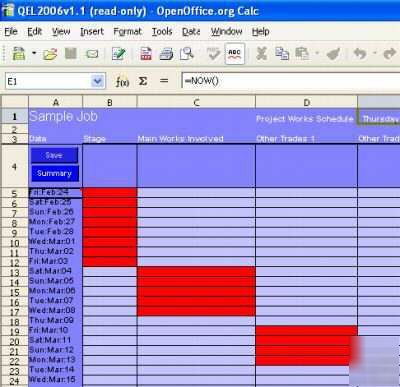The width and height of the screenshot is (400, 387).
Task: Run the Spellcheck checkmark icon
Action: pyautogui.click(x=213, y=54)
